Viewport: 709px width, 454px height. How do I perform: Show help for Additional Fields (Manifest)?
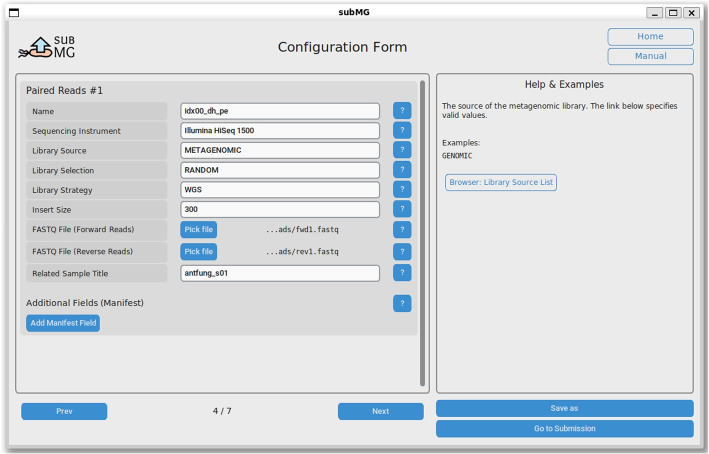tap(402, 303)
